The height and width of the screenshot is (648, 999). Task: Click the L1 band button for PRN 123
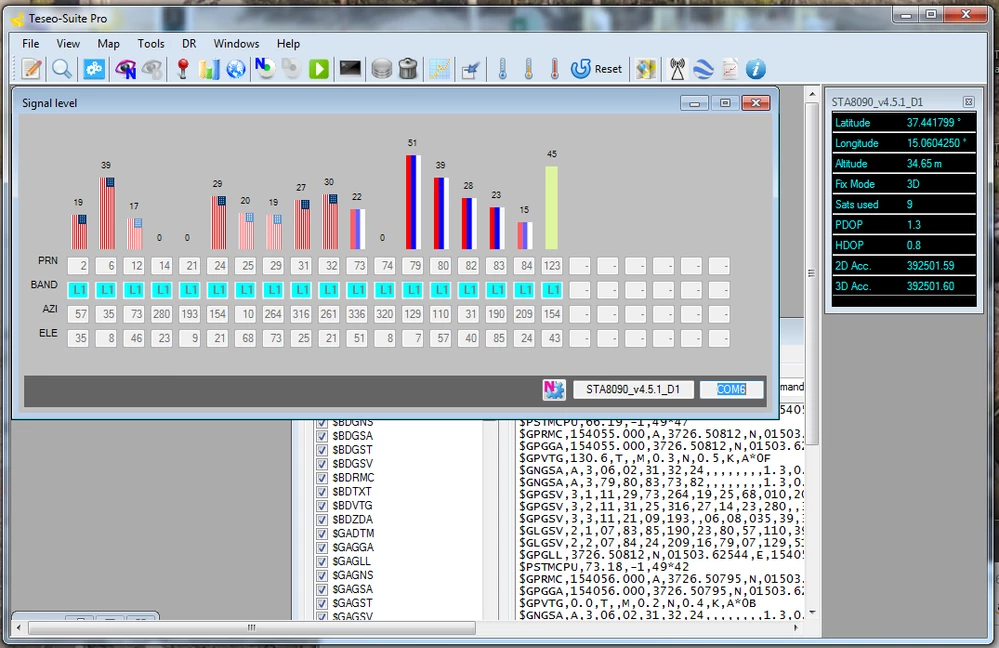tap(552, 291)
